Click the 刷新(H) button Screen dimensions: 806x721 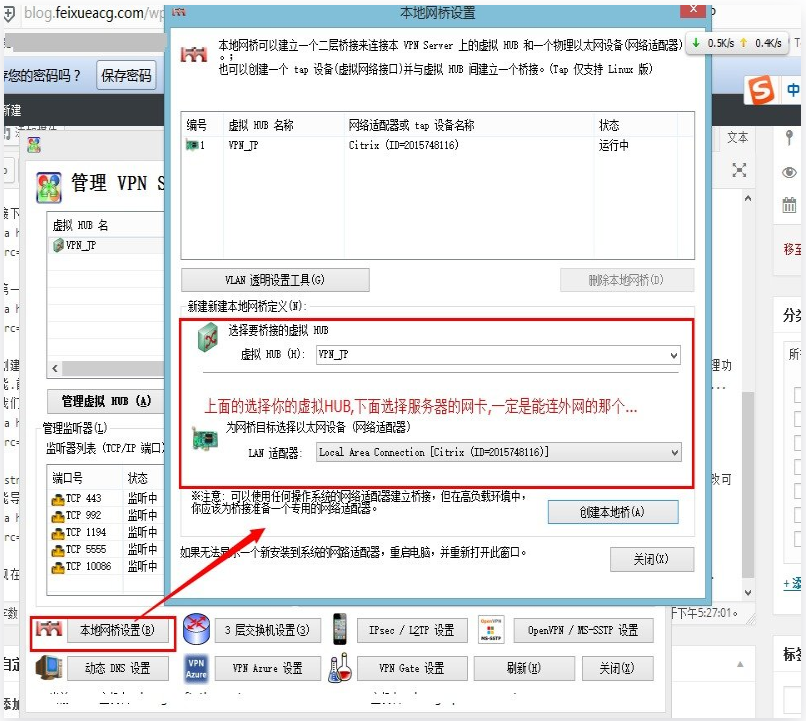524,668
